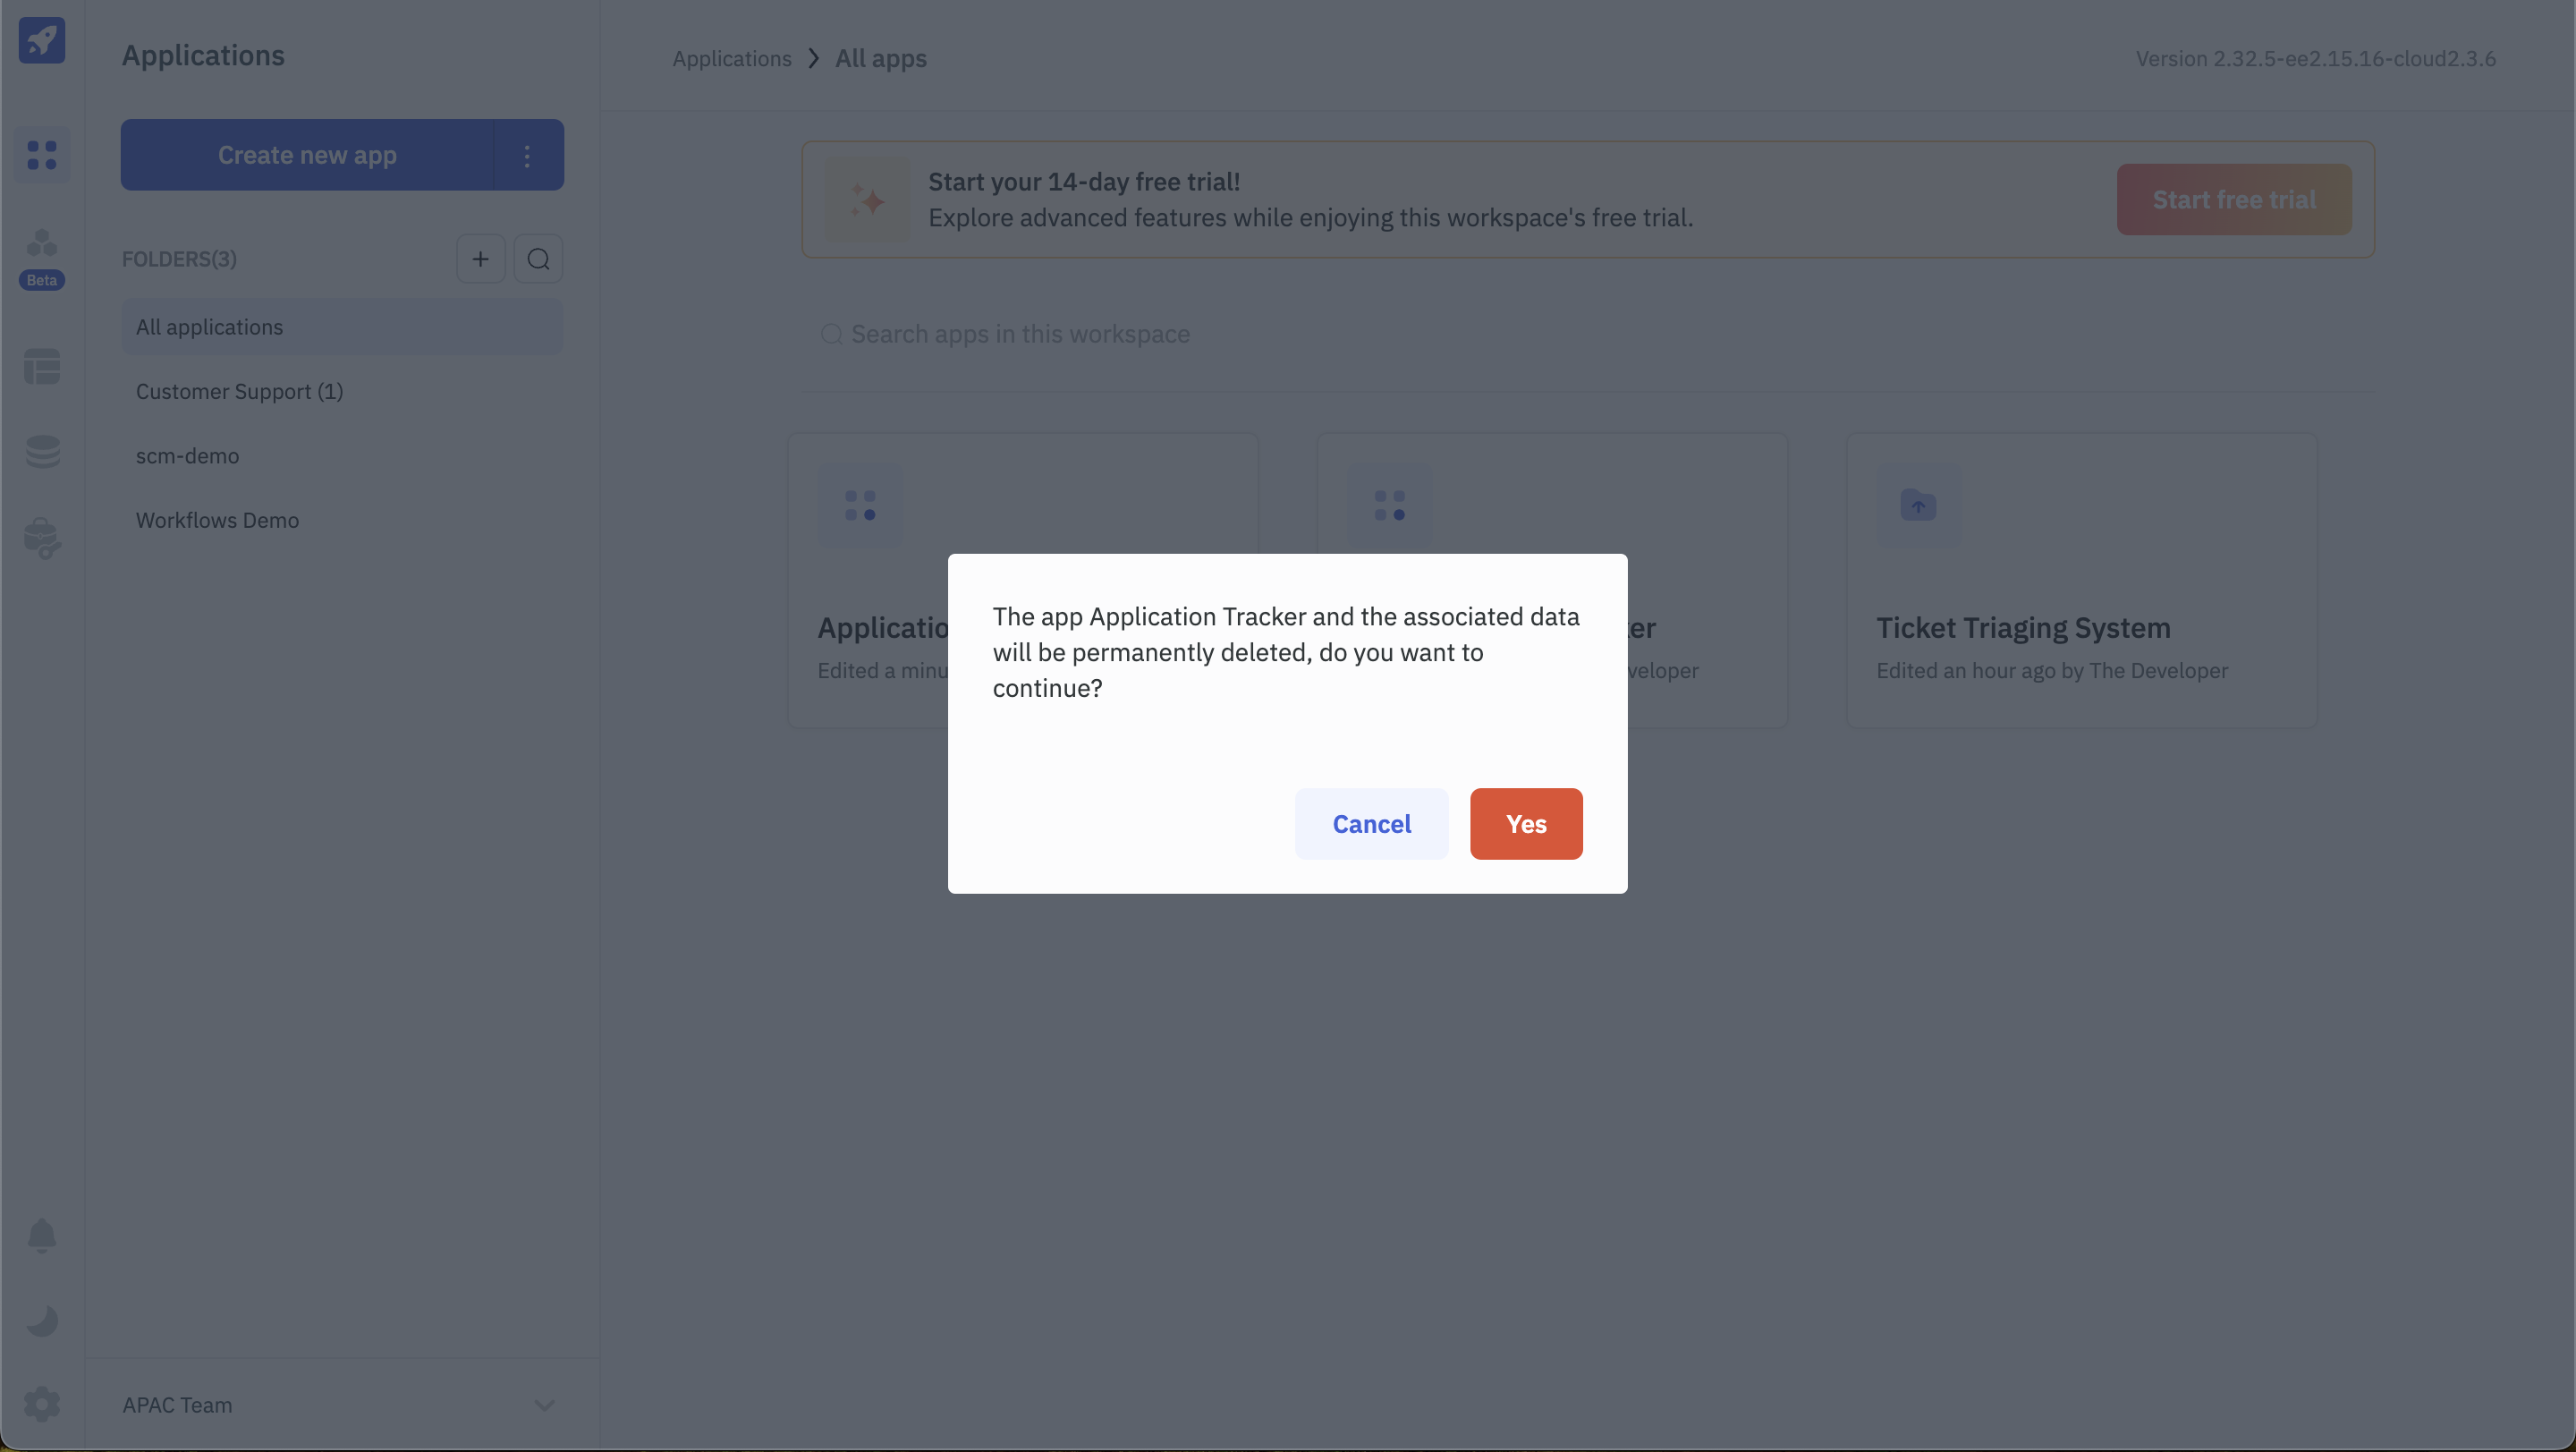Viewport: 2576px width, 1452px height.
Task: Click the All apps breadcrumb
Action: tap(881, 59)
